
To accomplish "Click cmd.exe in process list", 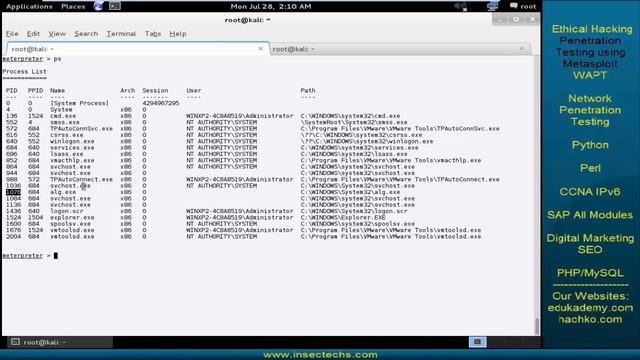I will [x=63, y=116].
